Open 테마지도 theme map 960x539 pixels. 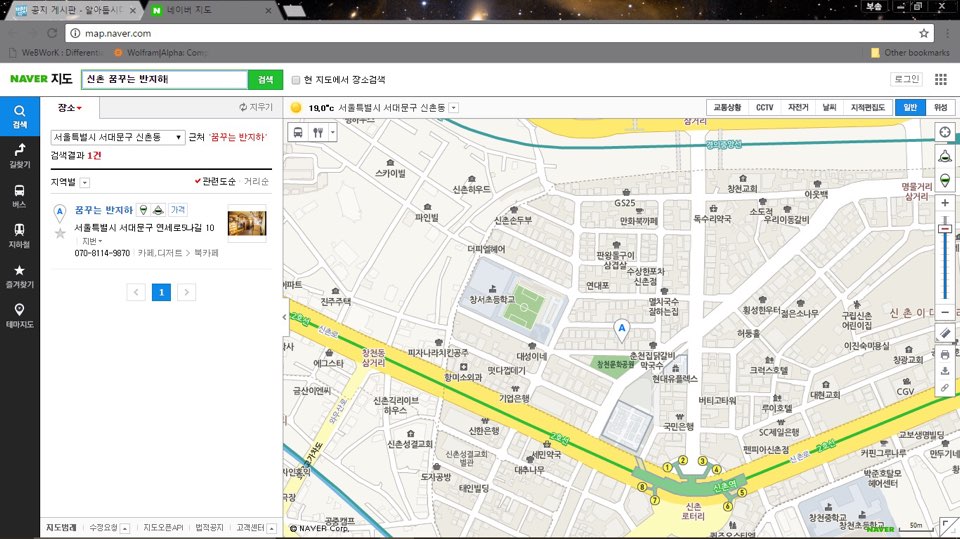[x=20, y=316]
